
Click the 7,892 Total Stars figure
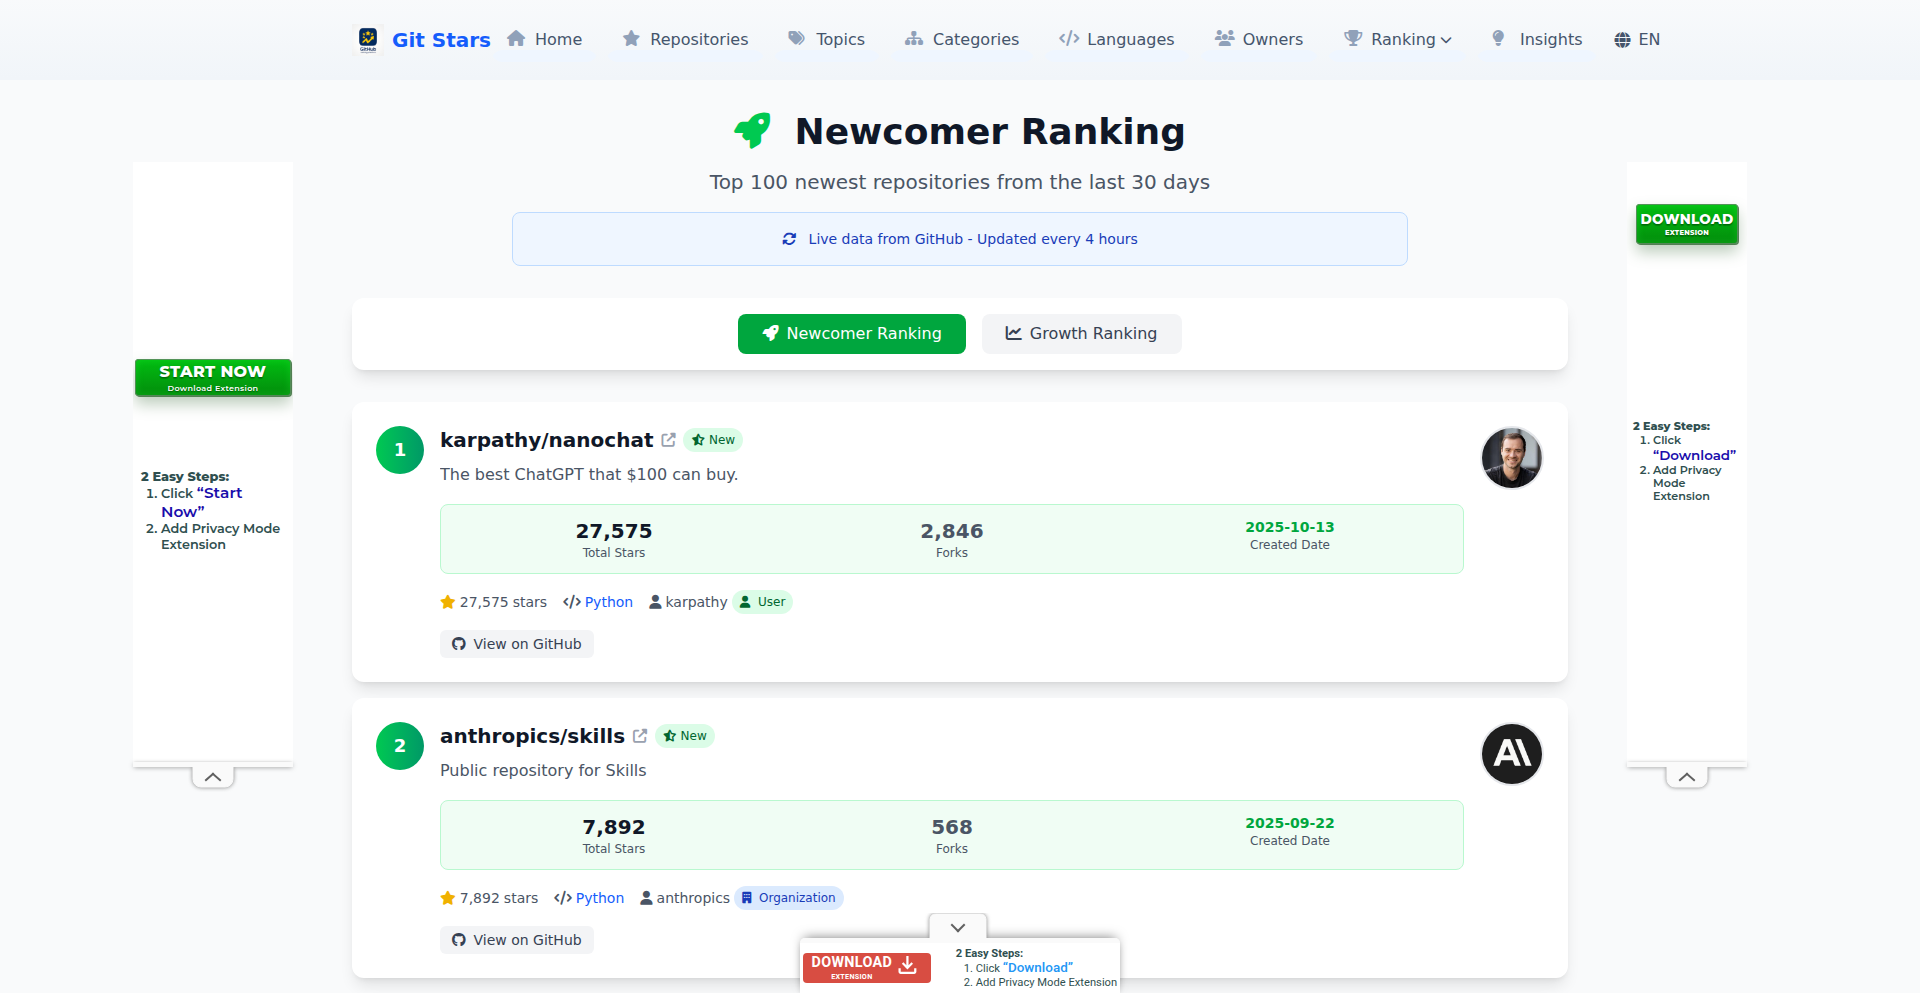pos(614,827)
